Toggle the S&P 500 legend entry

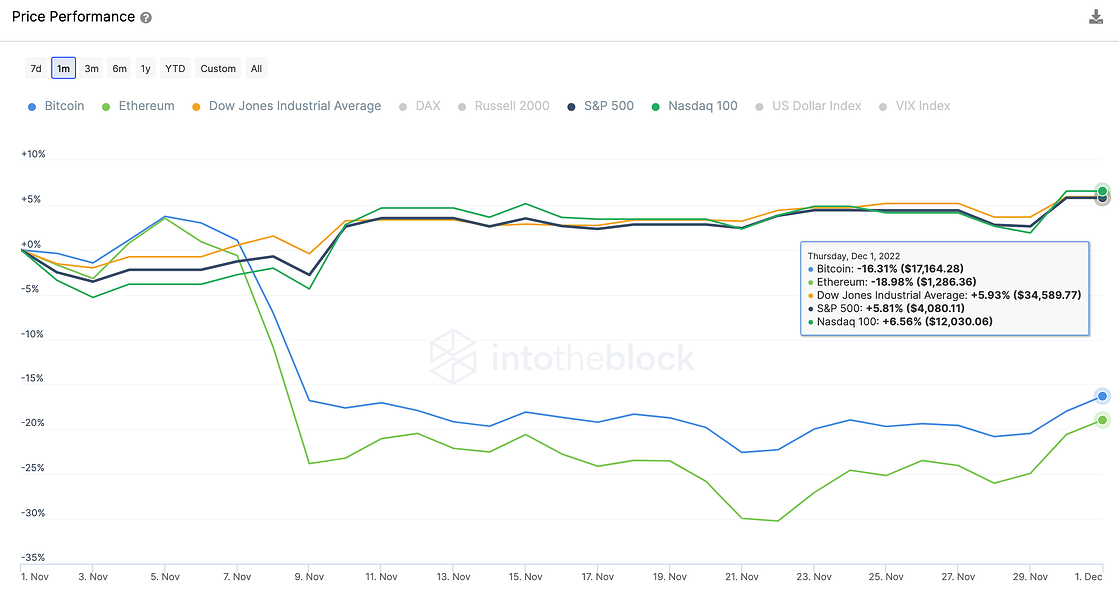[600, 106]
